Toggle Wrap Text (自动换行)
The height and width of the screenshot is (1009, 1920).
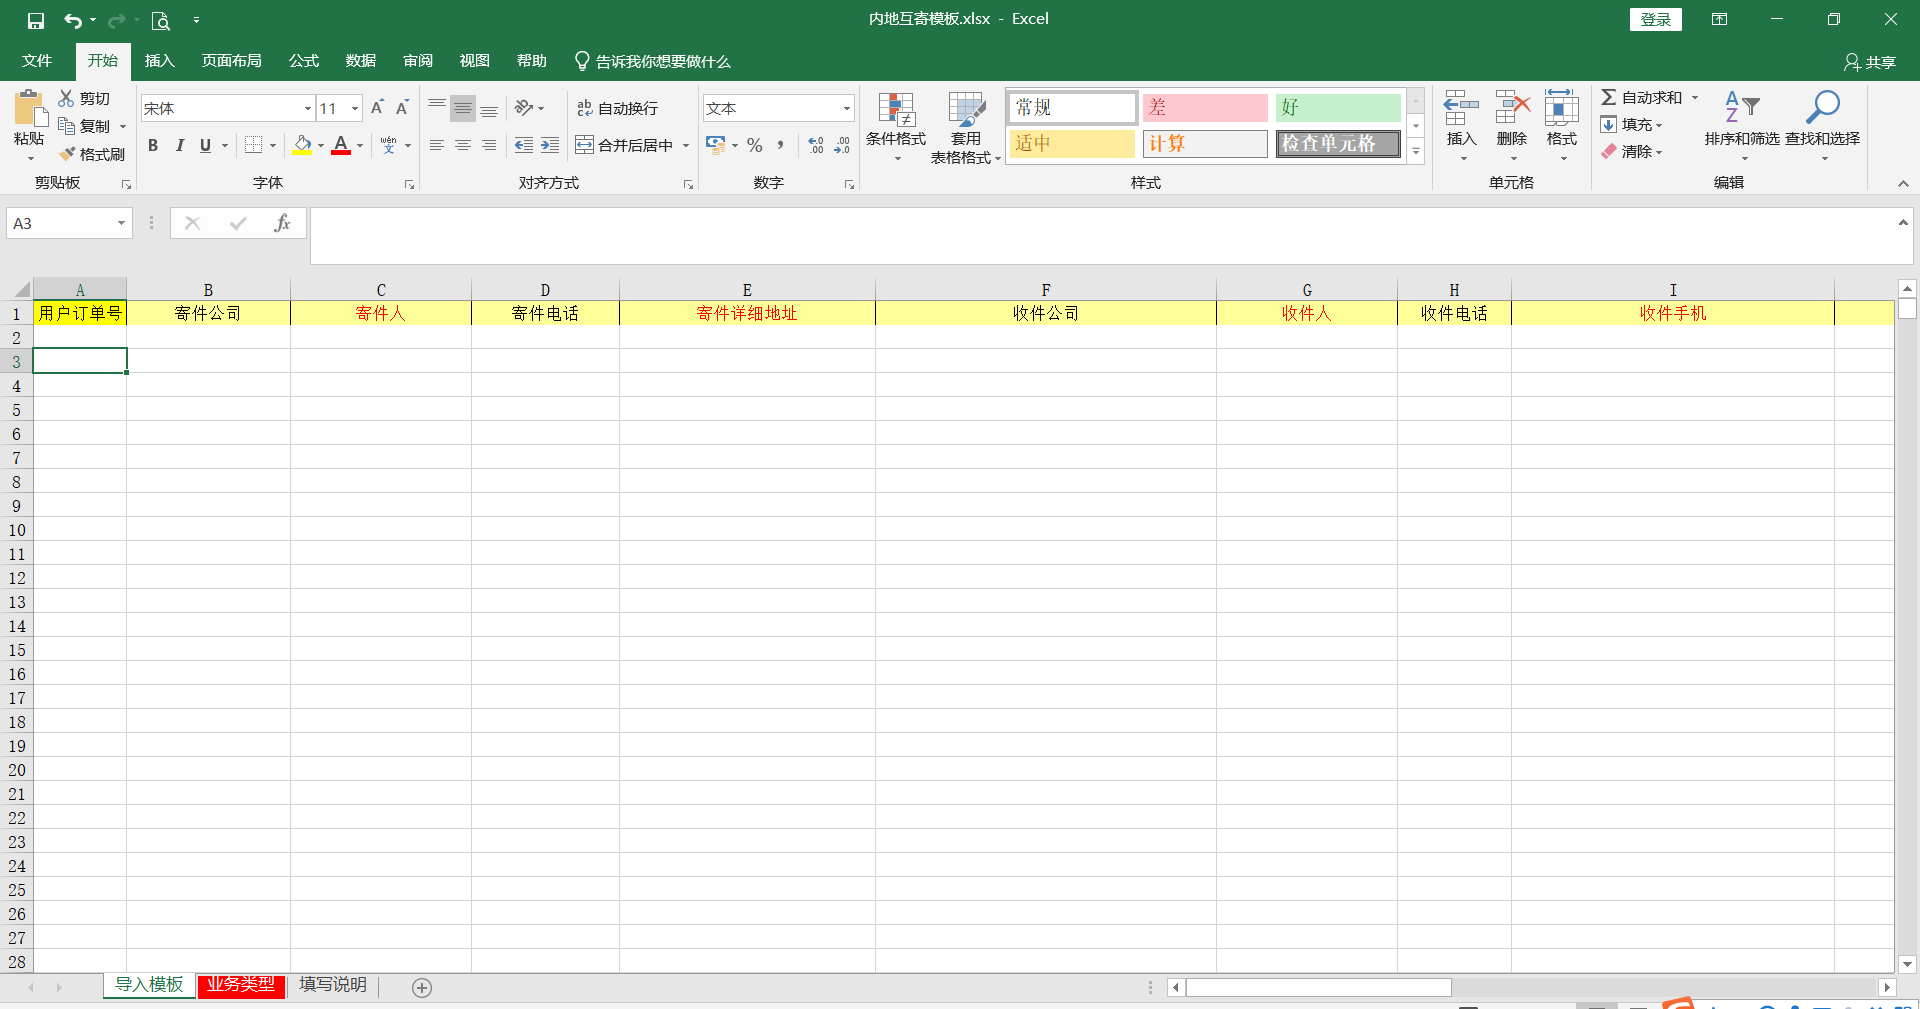(618, 108)
